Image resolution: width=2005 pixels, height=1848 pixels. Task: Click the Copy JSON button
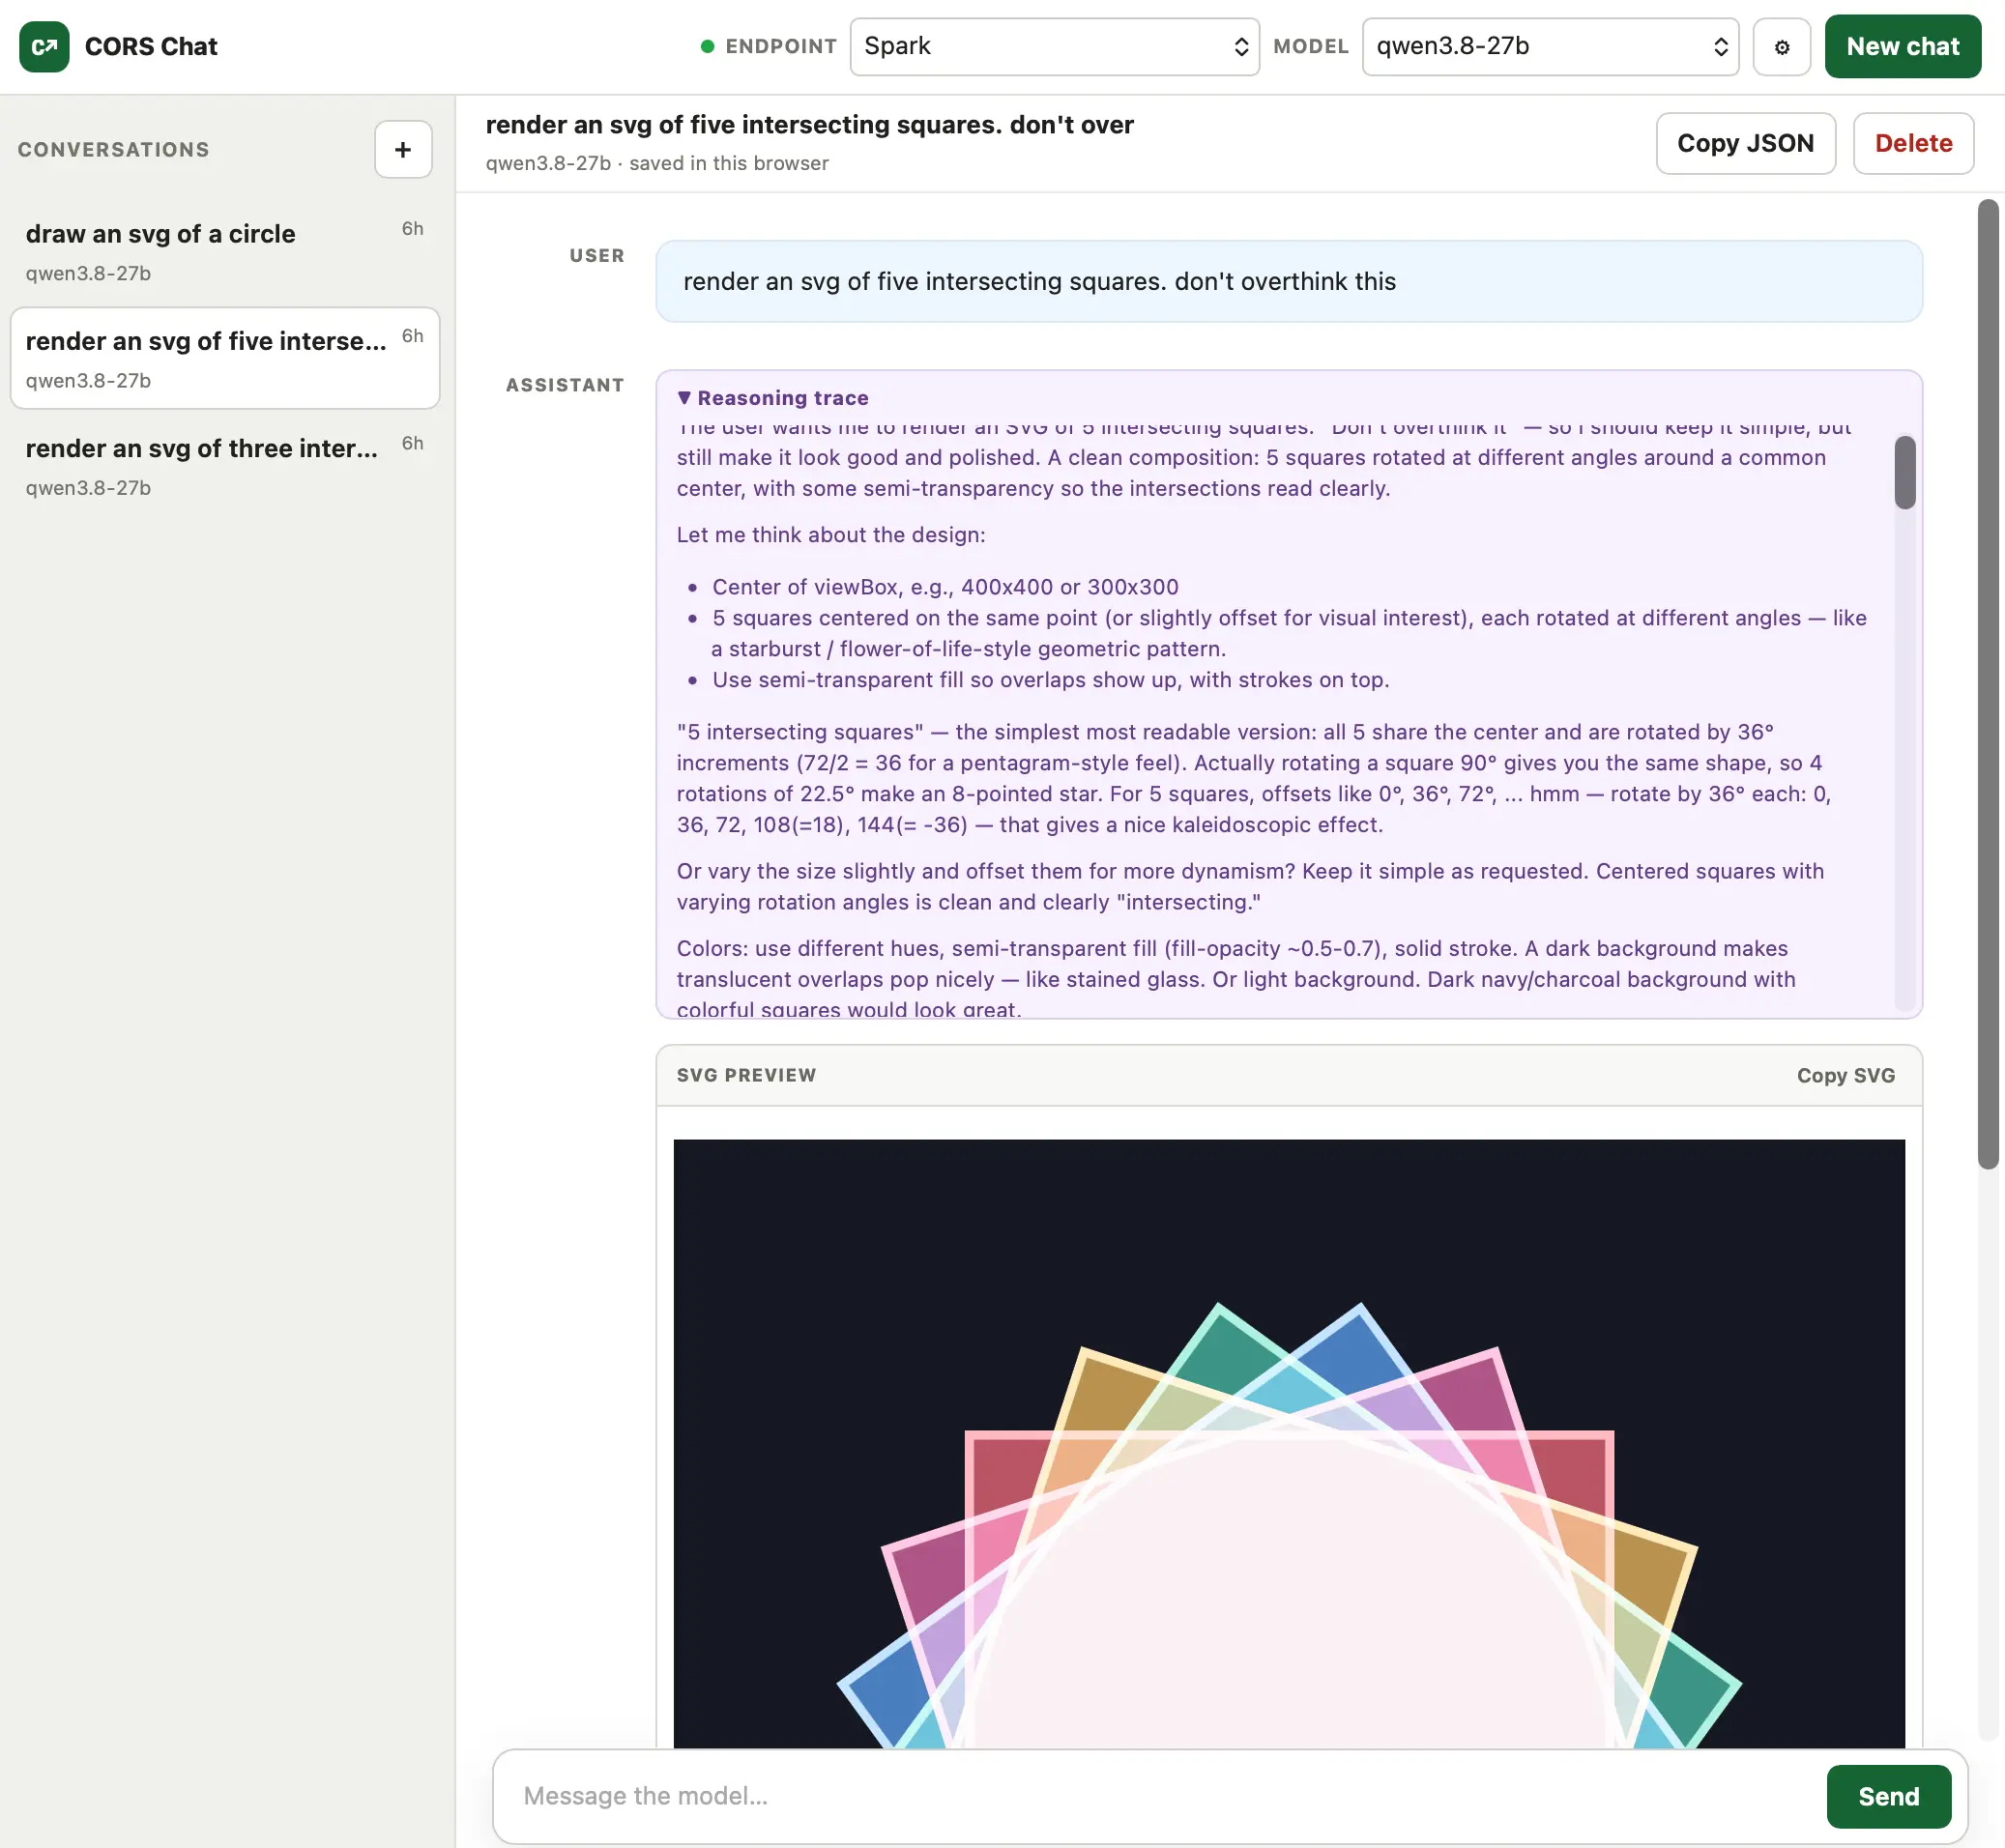[x=1745, y=143]
